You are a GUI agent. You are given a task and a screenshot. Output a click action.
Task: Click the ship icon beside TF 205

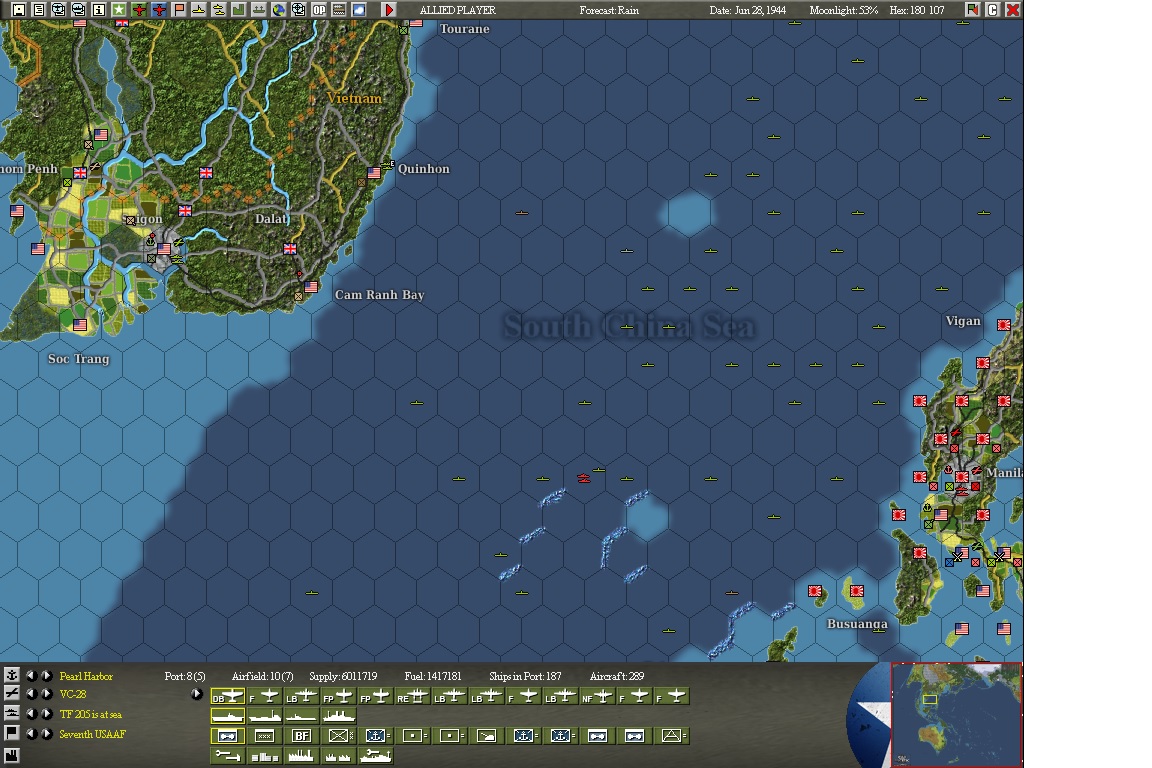pos(12,713)
